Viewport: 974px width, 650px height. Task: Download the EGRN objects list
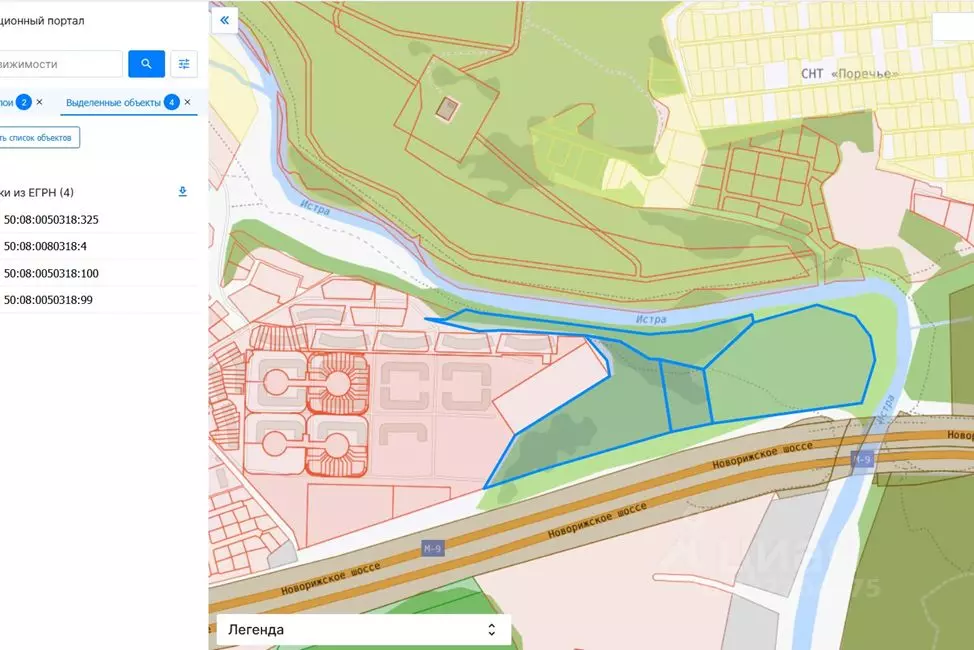[183, 191]
